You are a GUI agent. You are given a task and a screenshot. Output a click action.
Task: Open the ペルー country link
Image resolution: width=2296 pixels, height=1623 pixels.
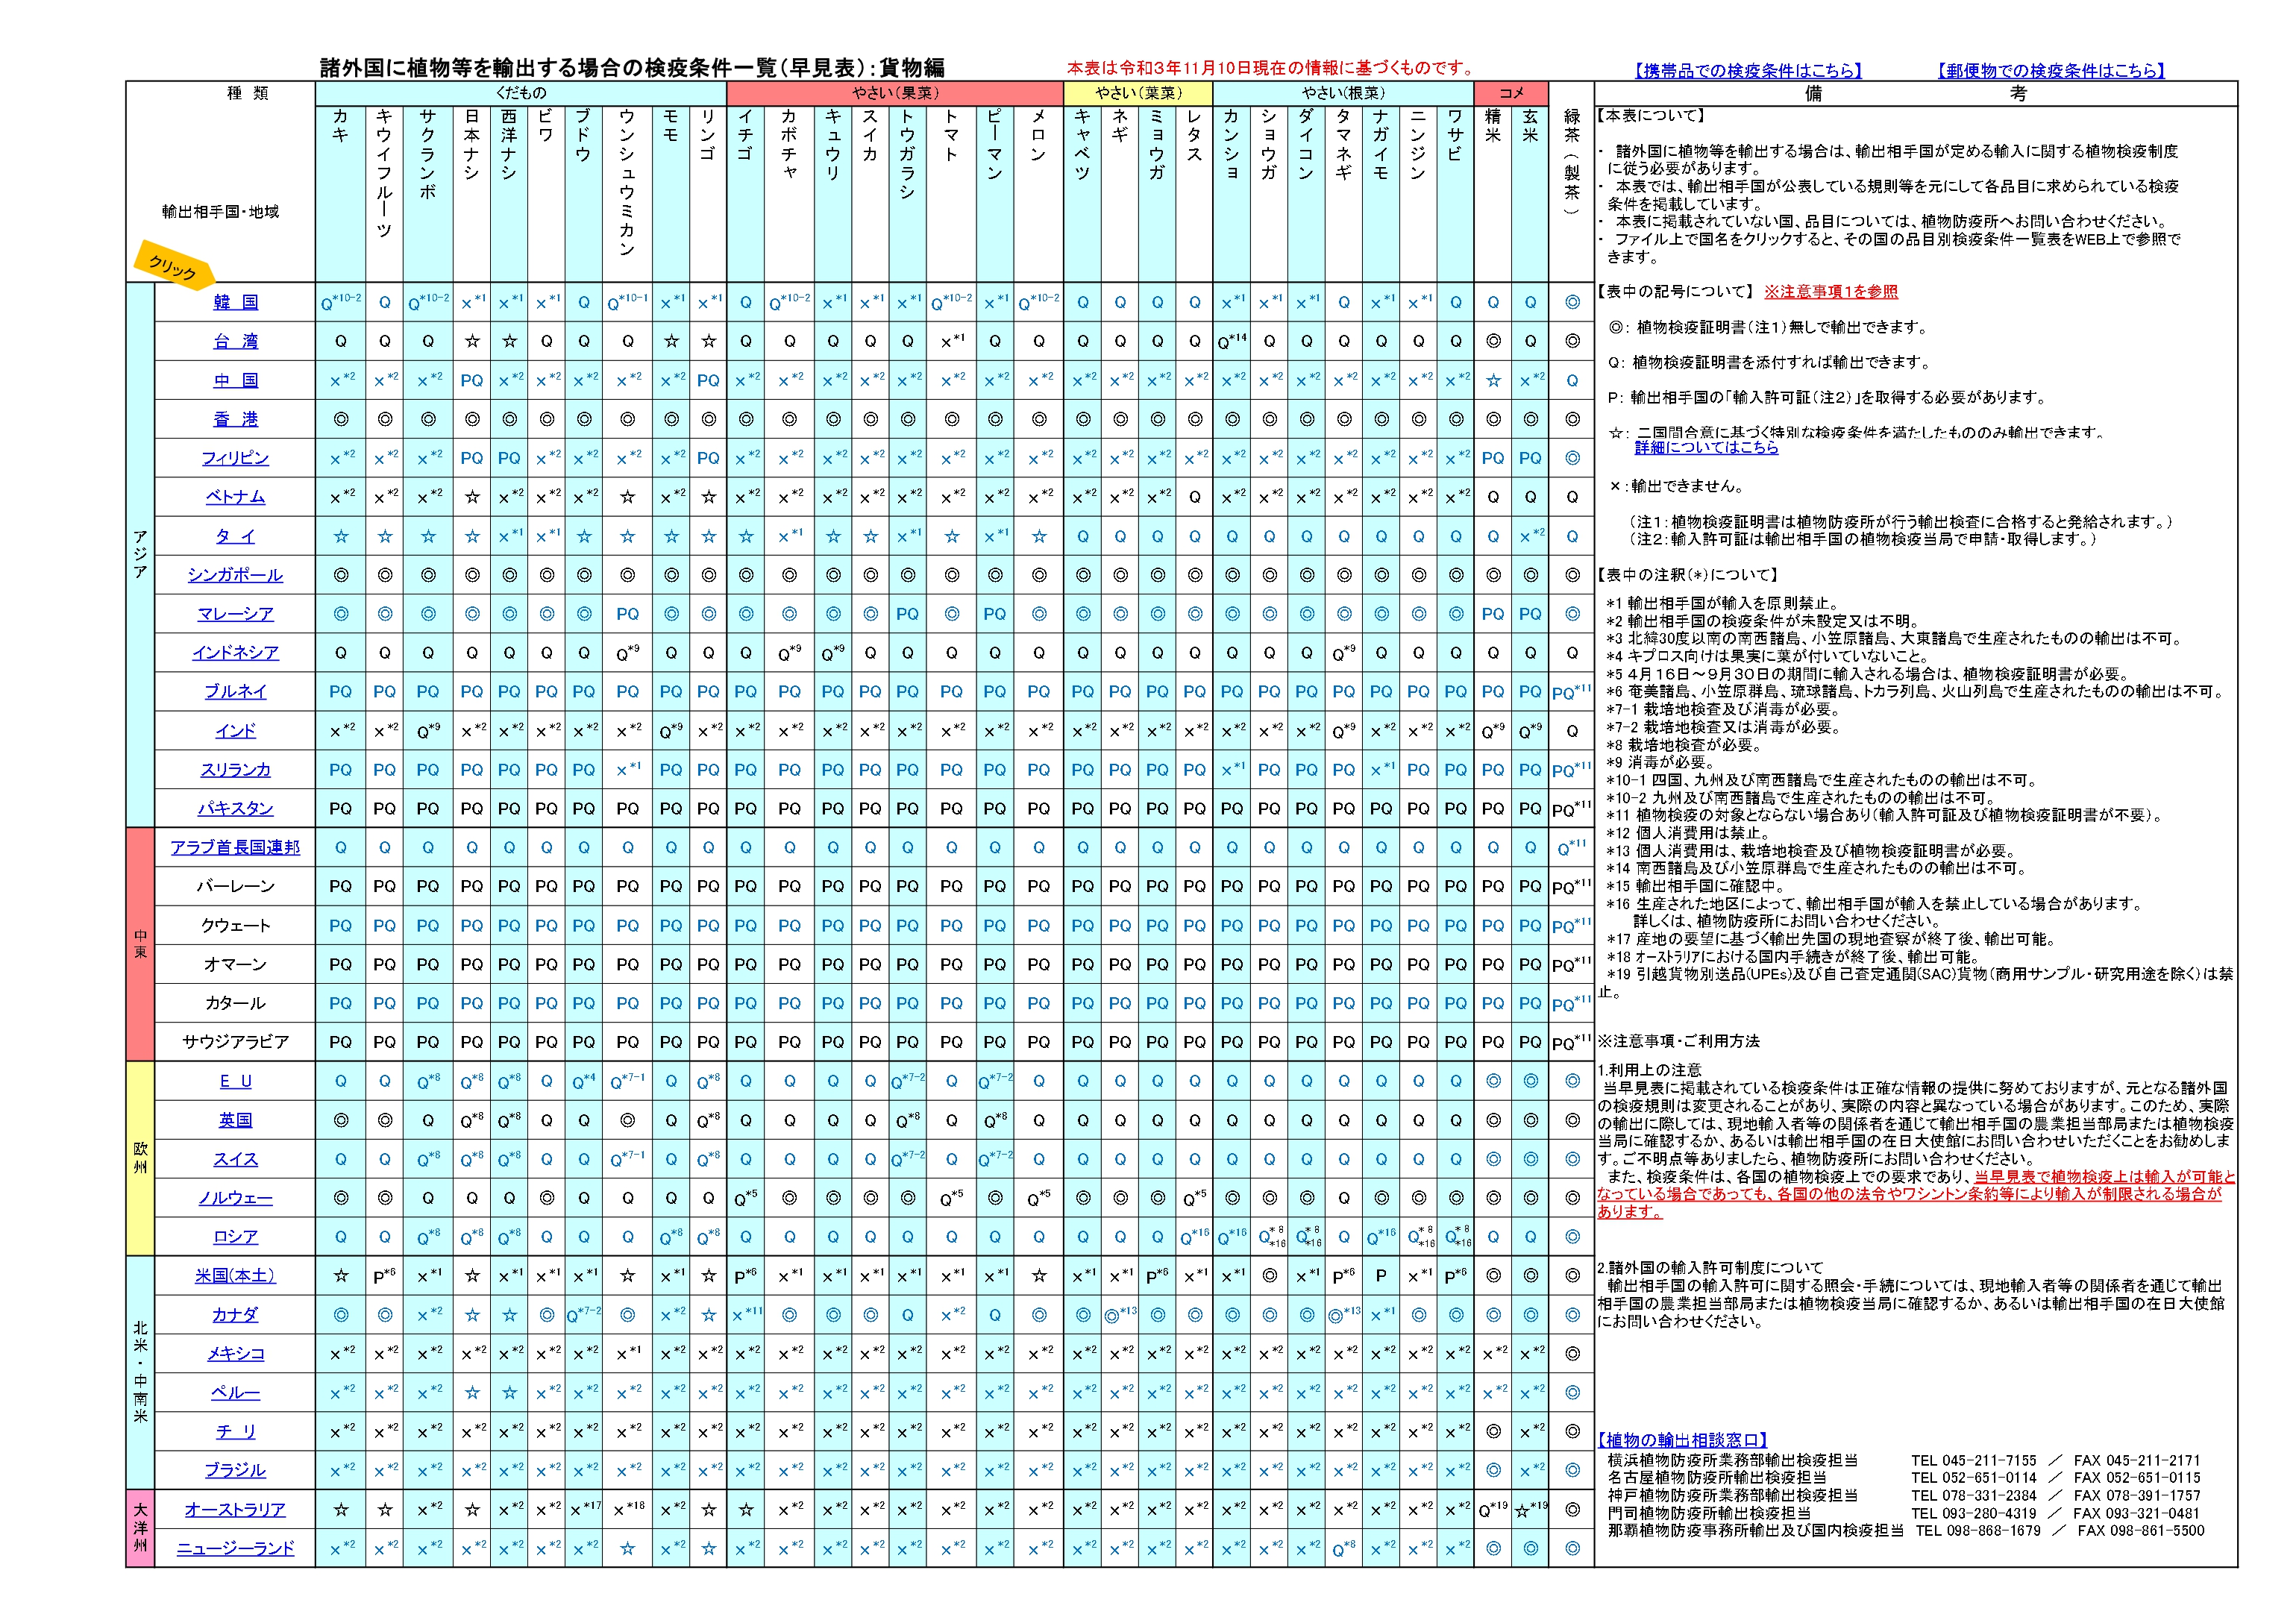click(x=235, y=1393)
